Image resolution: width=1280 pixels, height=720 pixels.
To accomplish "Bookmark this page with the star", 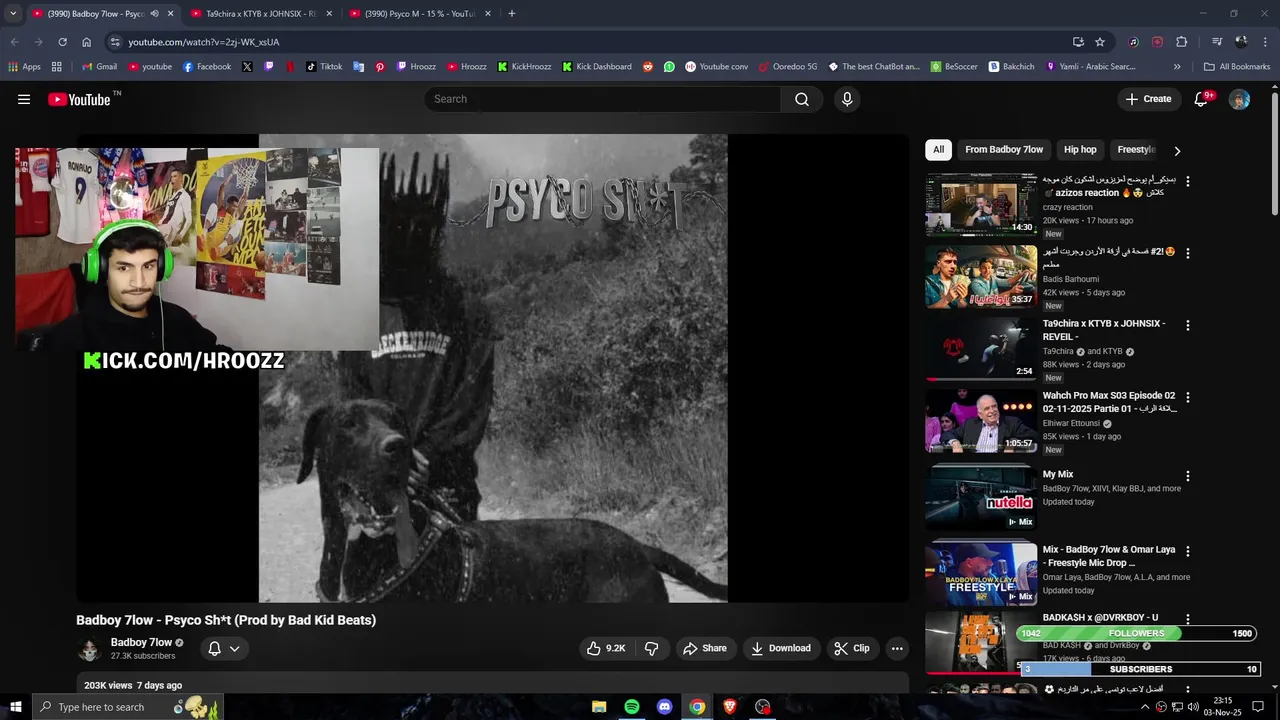I will click(x=1100, y=42).
